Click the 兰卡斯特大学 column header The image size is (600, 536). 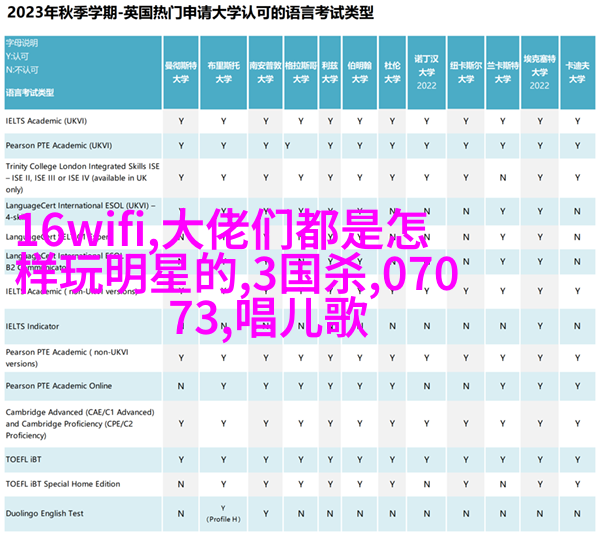click(502, 72)
